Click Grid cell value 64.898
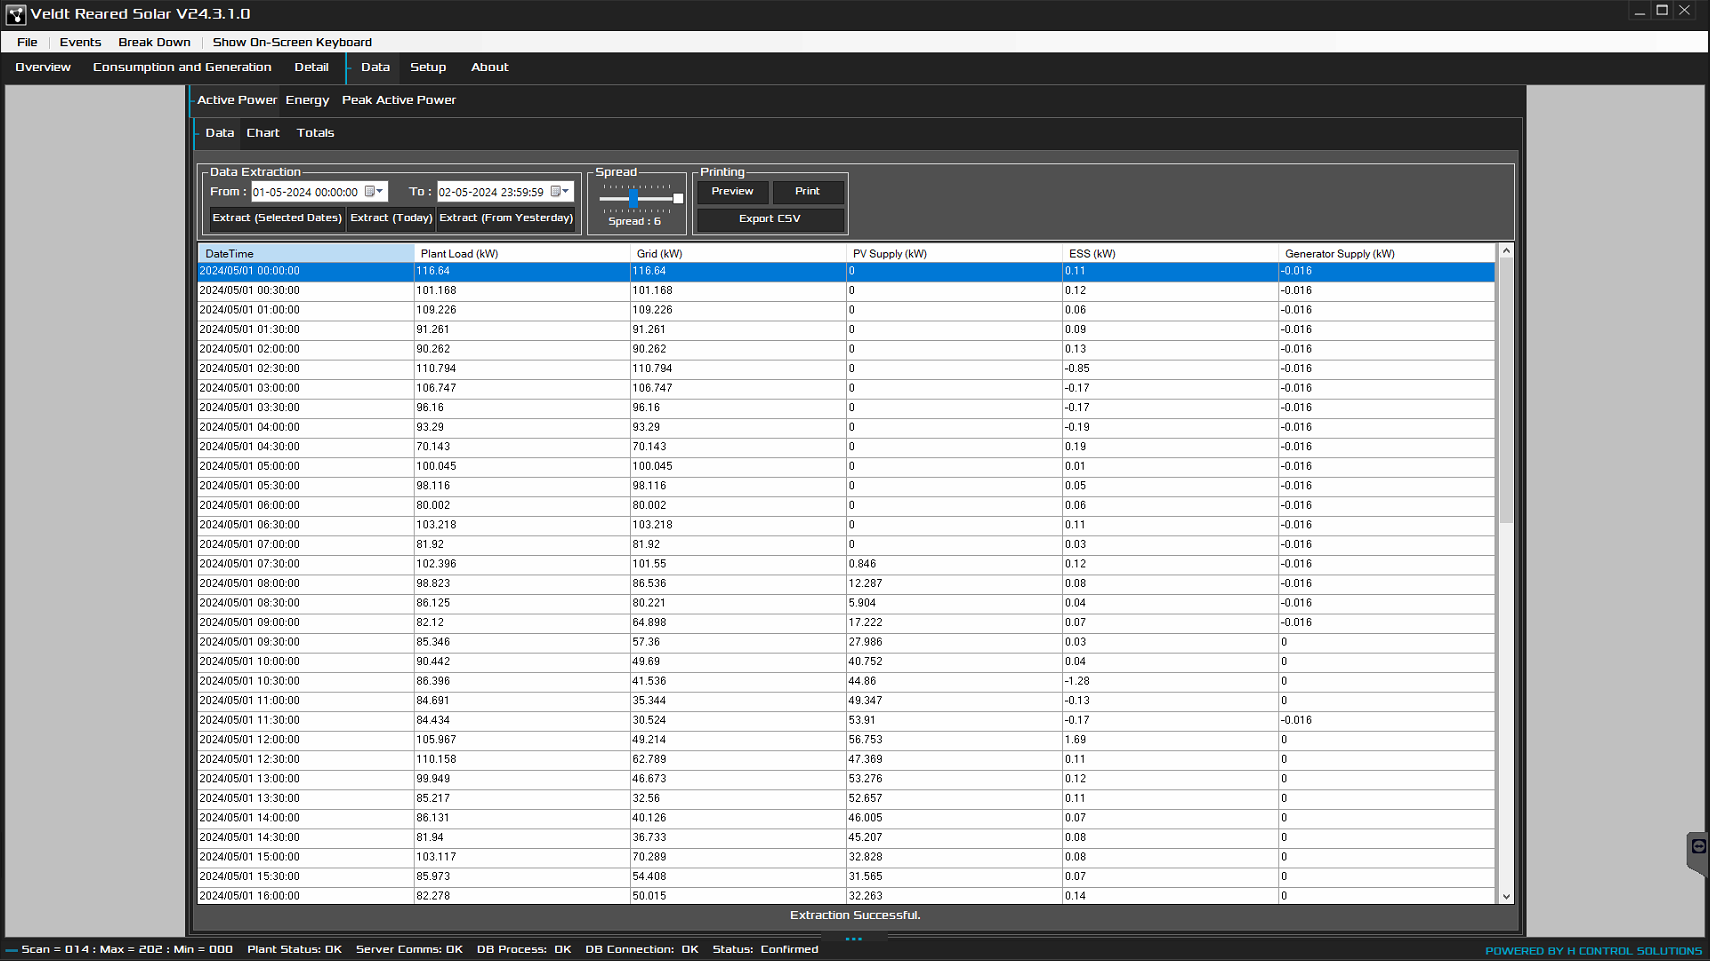 coord(738,623)
